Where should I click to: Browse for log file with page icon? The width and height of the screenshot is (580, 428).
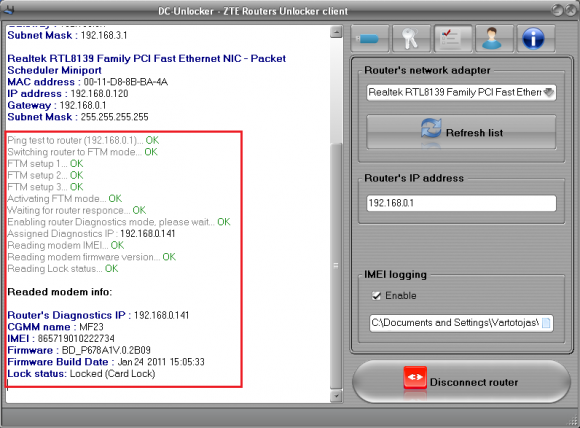coord(546,323)
